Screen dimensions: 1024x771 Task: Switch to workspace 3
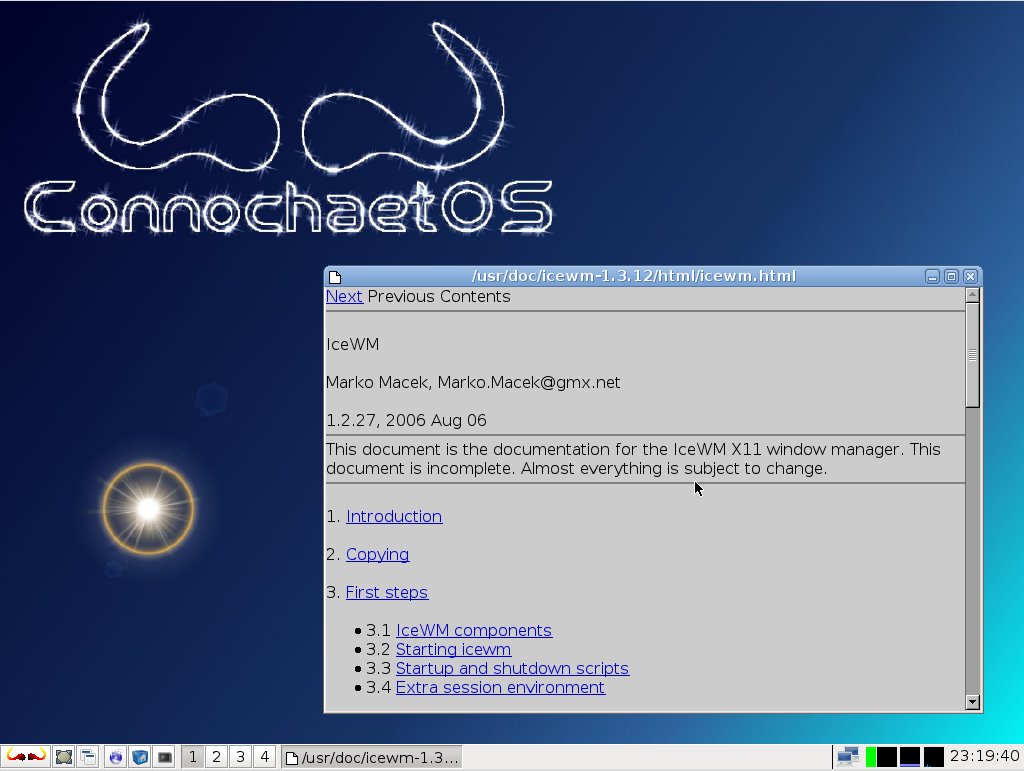pyautogui.click(x=240, y=757)
